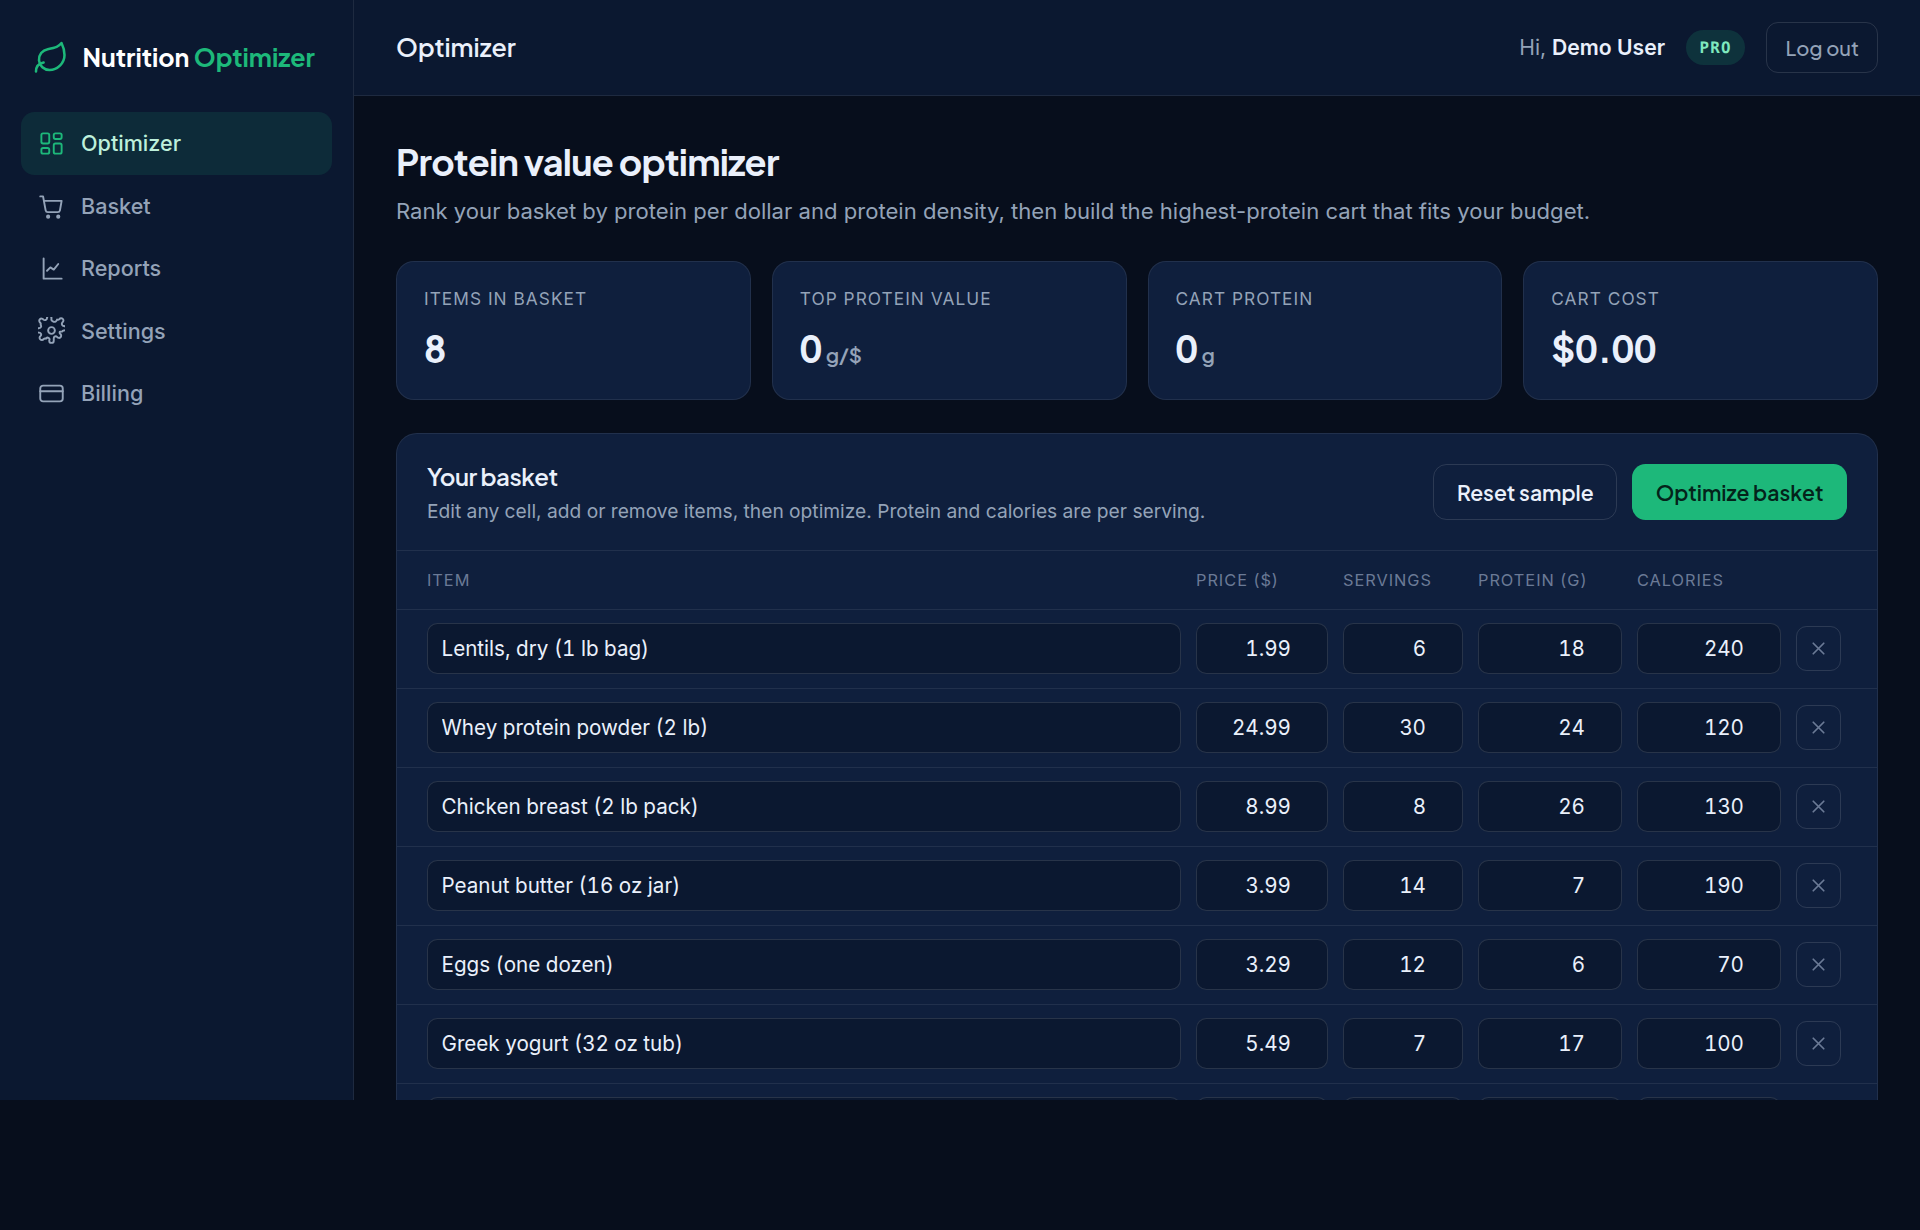Remove the Greek yogurt row
Screen dimensions: 1920x1230
[1818, 1044]
